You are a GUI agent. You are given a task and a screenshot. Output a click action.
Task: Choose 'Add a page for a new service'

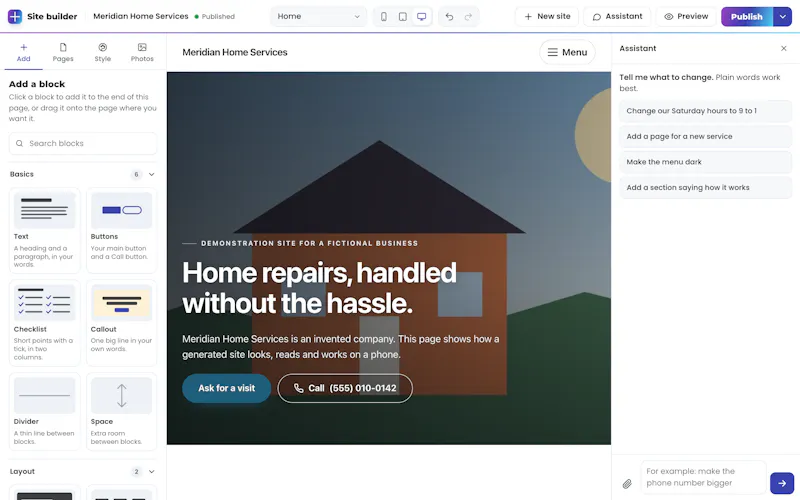[705, 136]
